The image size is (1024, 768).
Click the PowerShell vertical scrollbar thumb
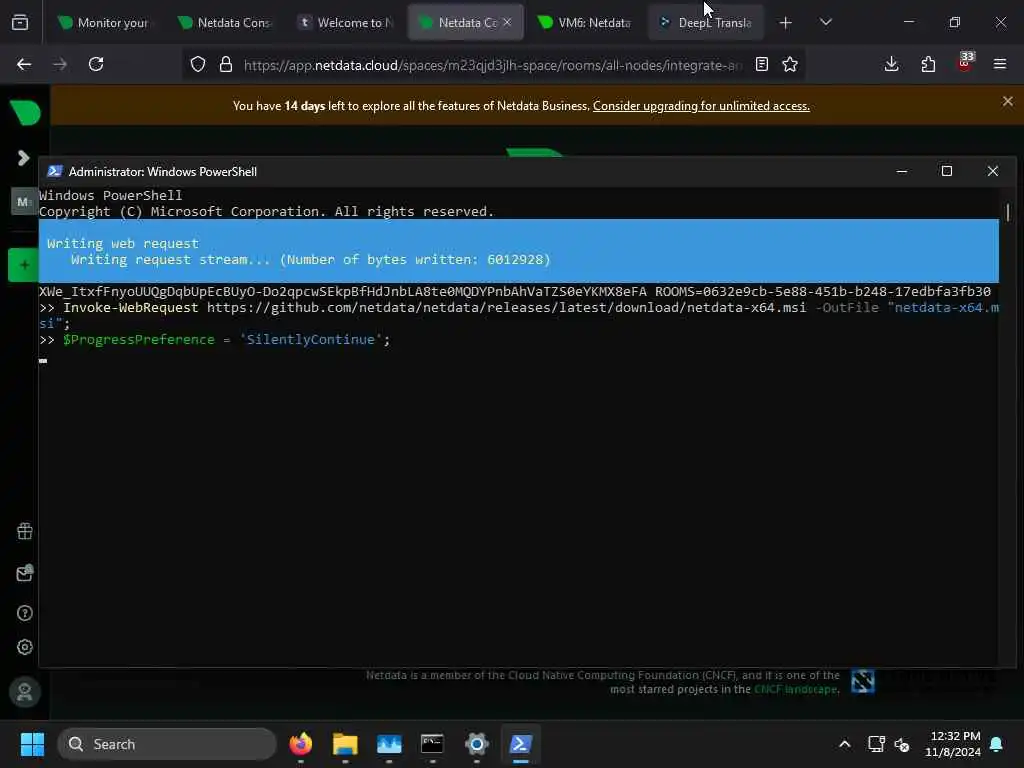[x=1008, y=212]
